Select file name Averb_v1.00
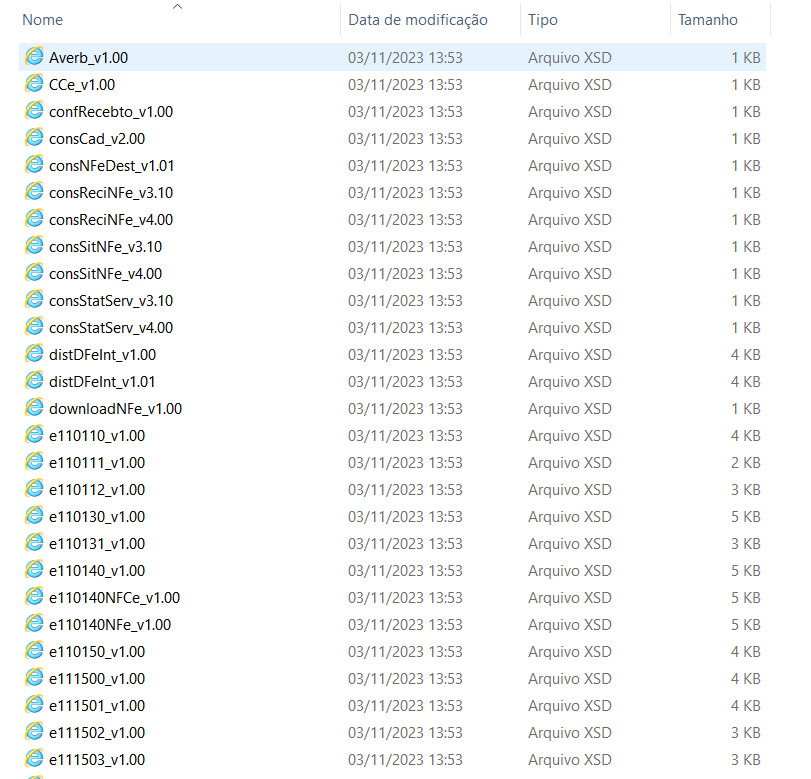The height and width of the screenshot is (779, 811). (x=88, y=57)
